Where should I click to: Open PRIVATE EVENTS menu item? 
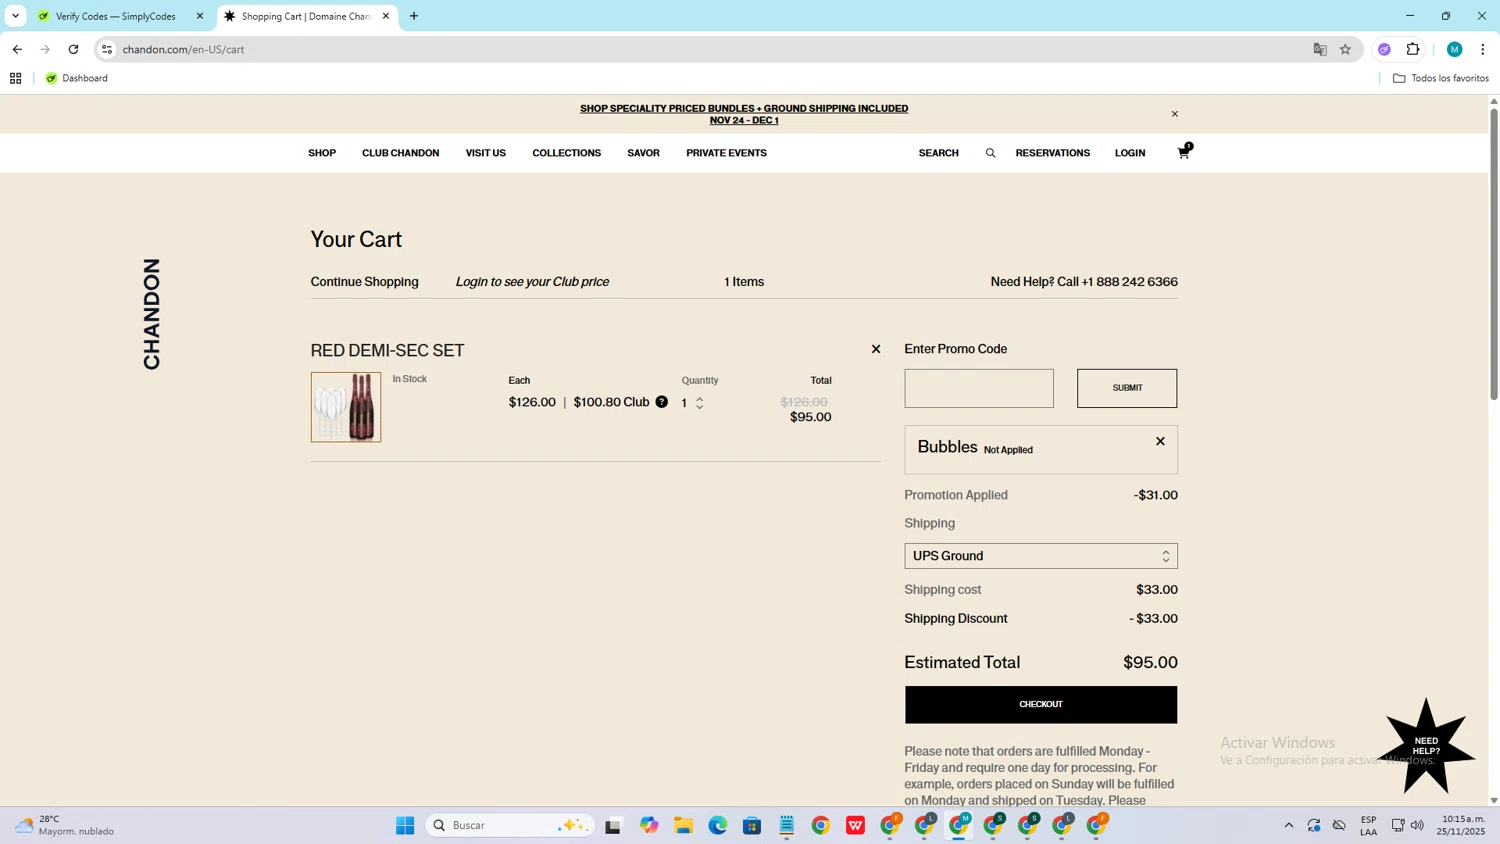[726, 153]
